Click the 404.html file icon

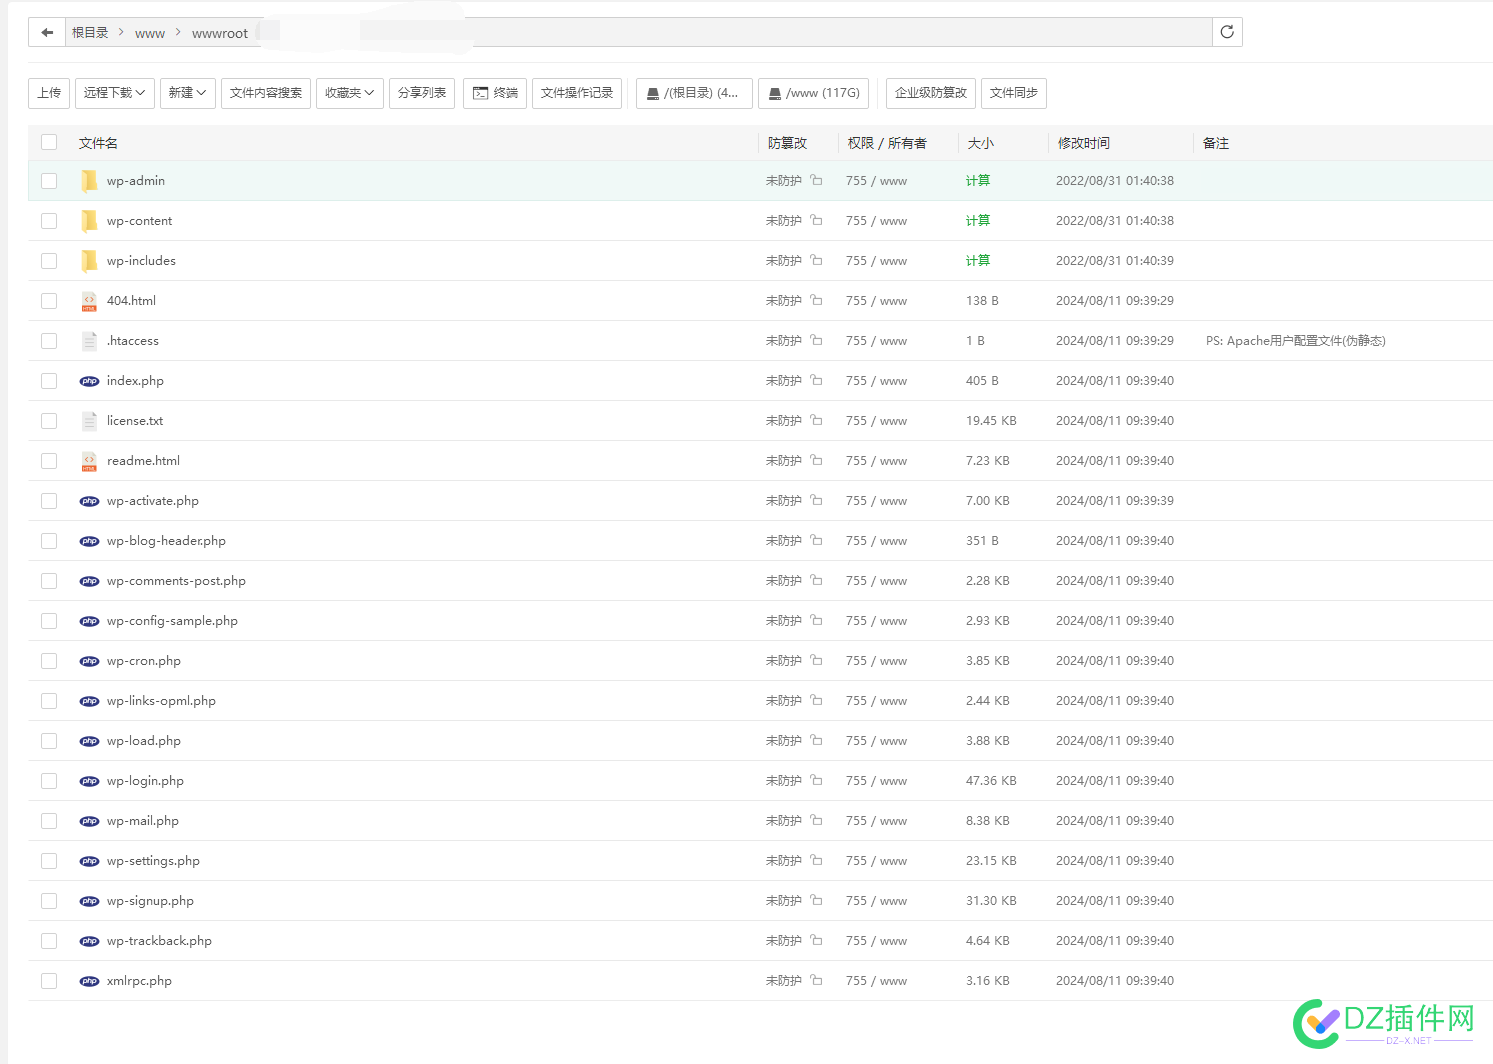point(89,301)
